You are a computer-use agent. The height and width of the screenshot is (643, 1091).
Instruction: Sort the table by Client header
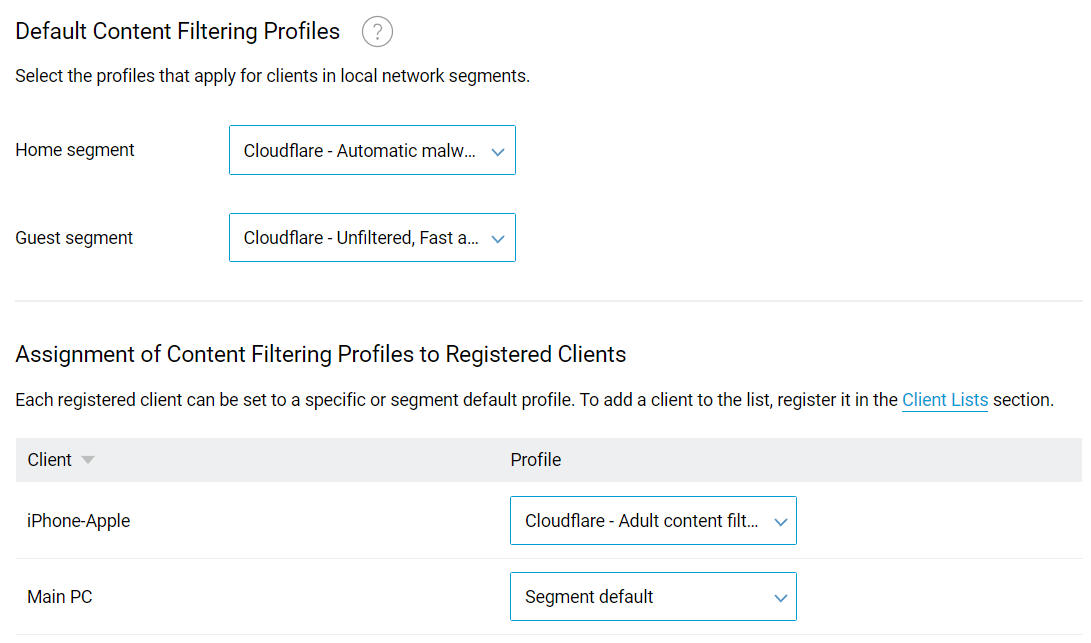(49, 460)
